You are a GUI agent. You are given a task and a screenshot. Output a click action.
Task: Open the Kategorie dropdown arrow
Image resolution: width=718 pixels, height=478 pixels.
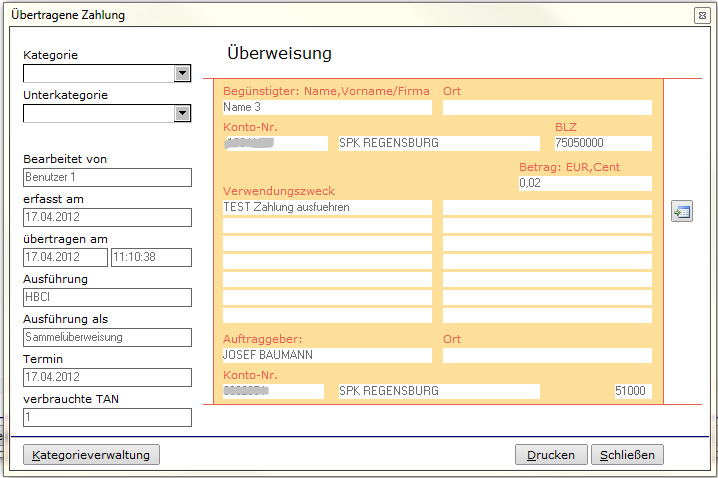pos(182,73)
